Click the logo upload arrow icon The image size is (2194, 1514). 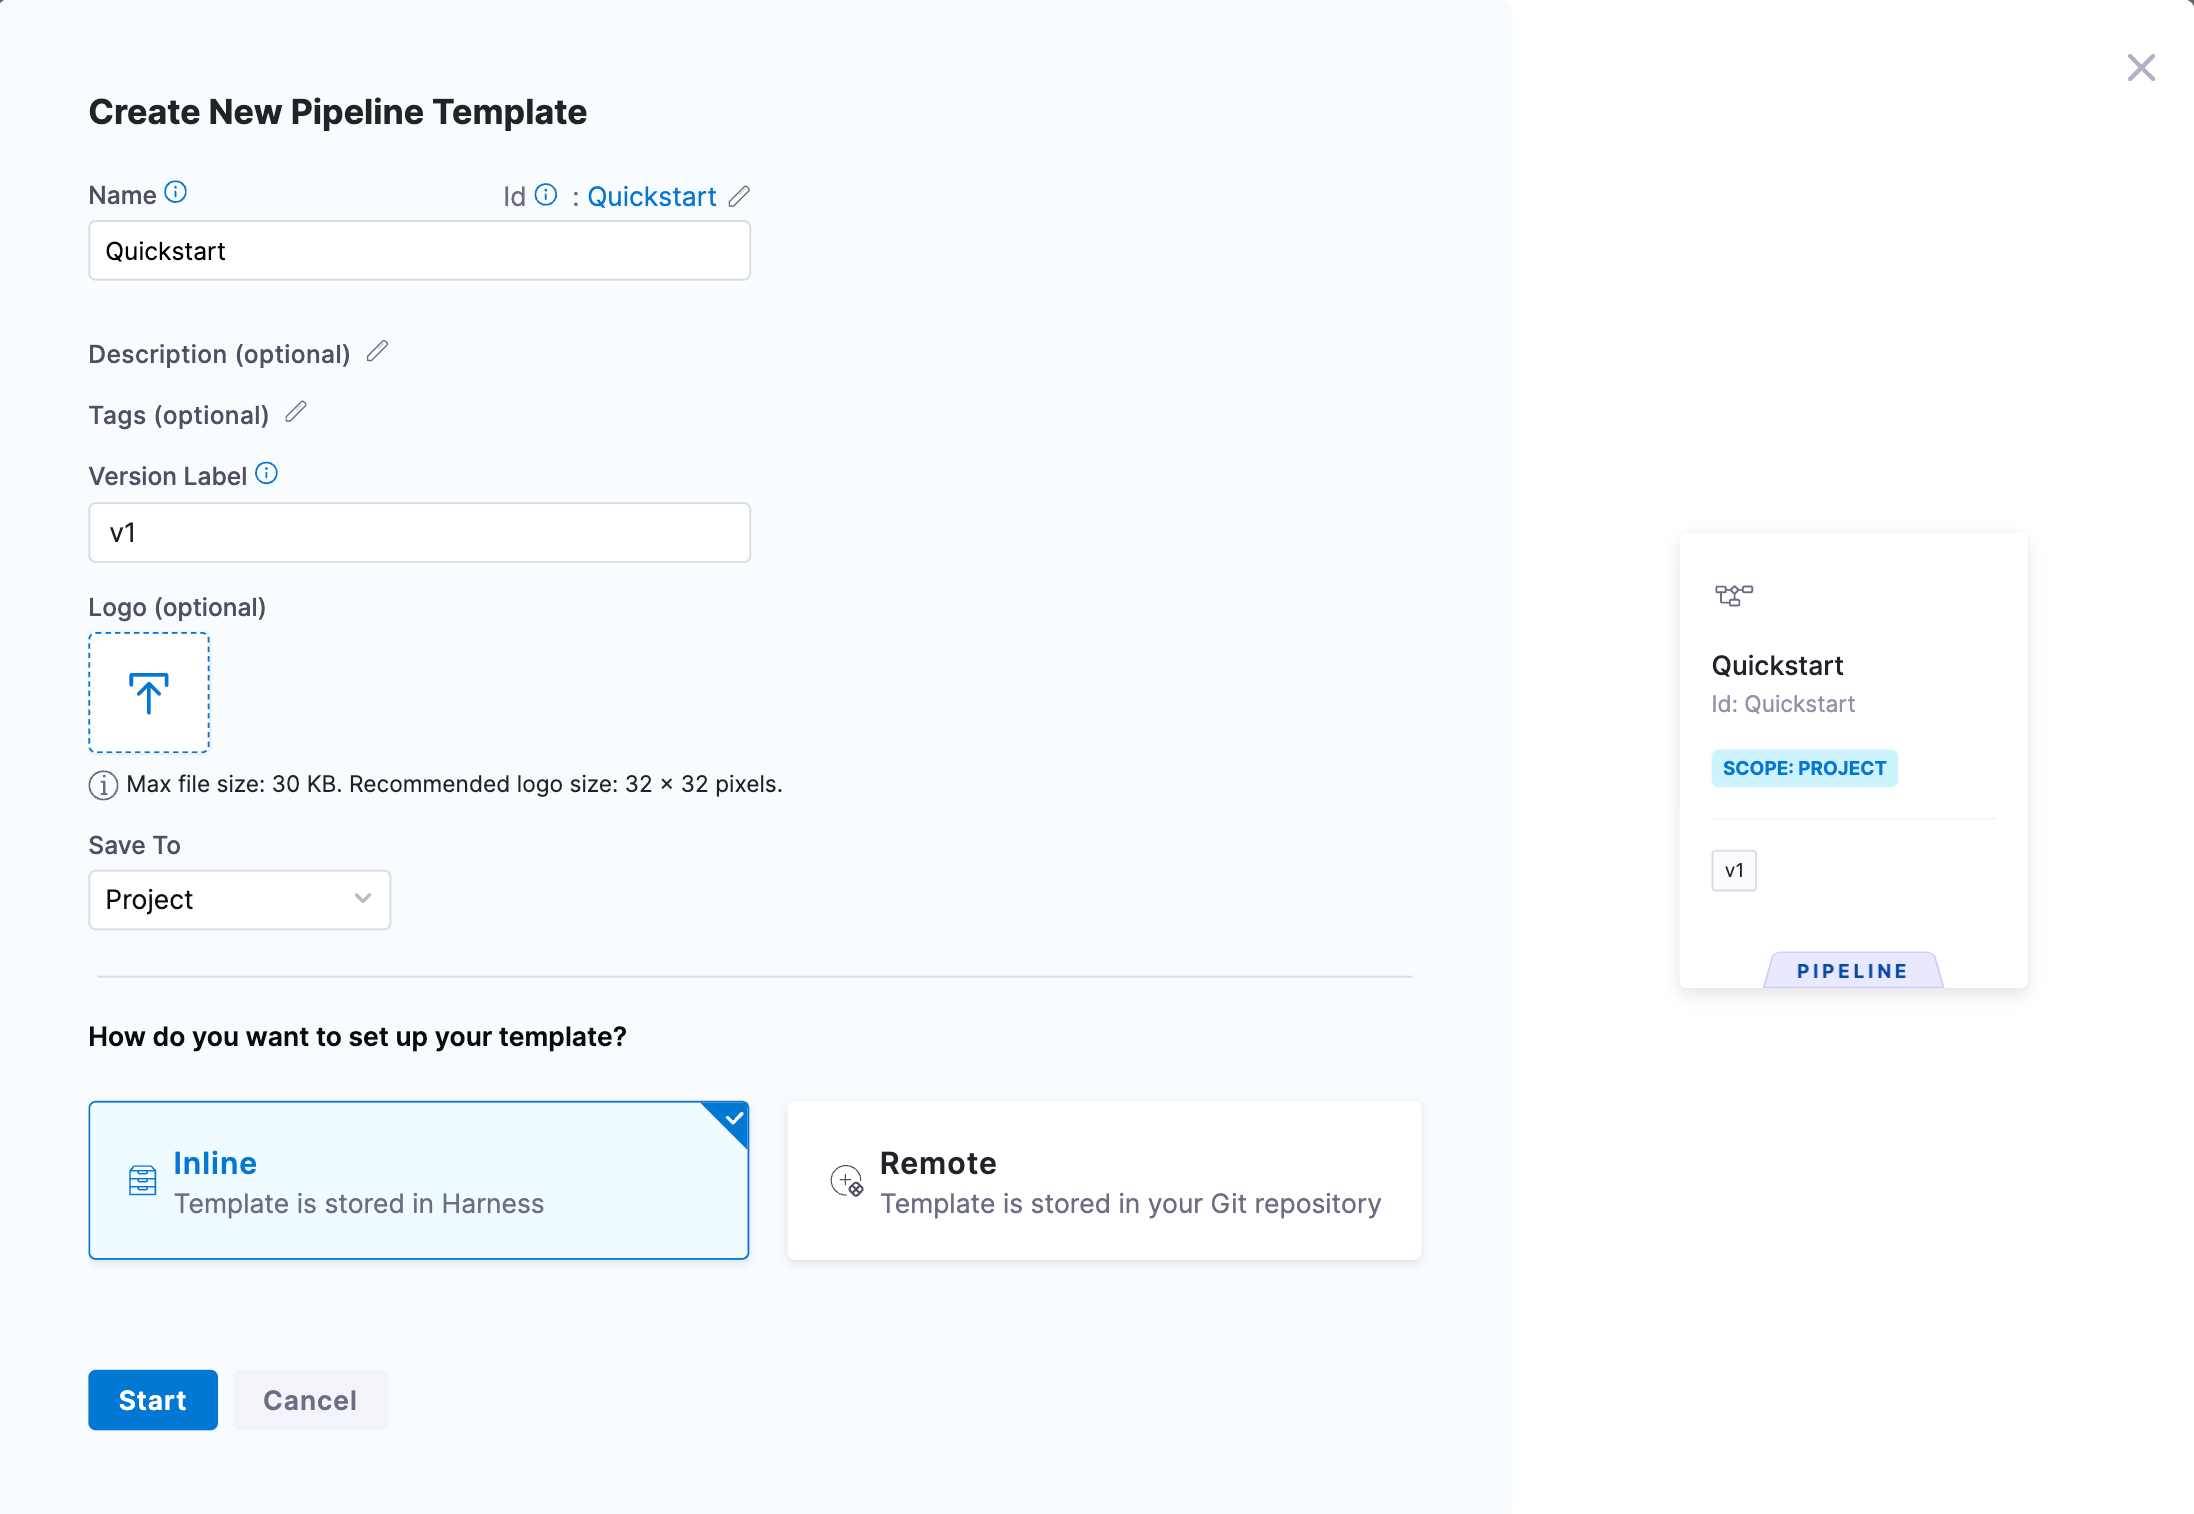pyautogui.click(x=149, y=692)
